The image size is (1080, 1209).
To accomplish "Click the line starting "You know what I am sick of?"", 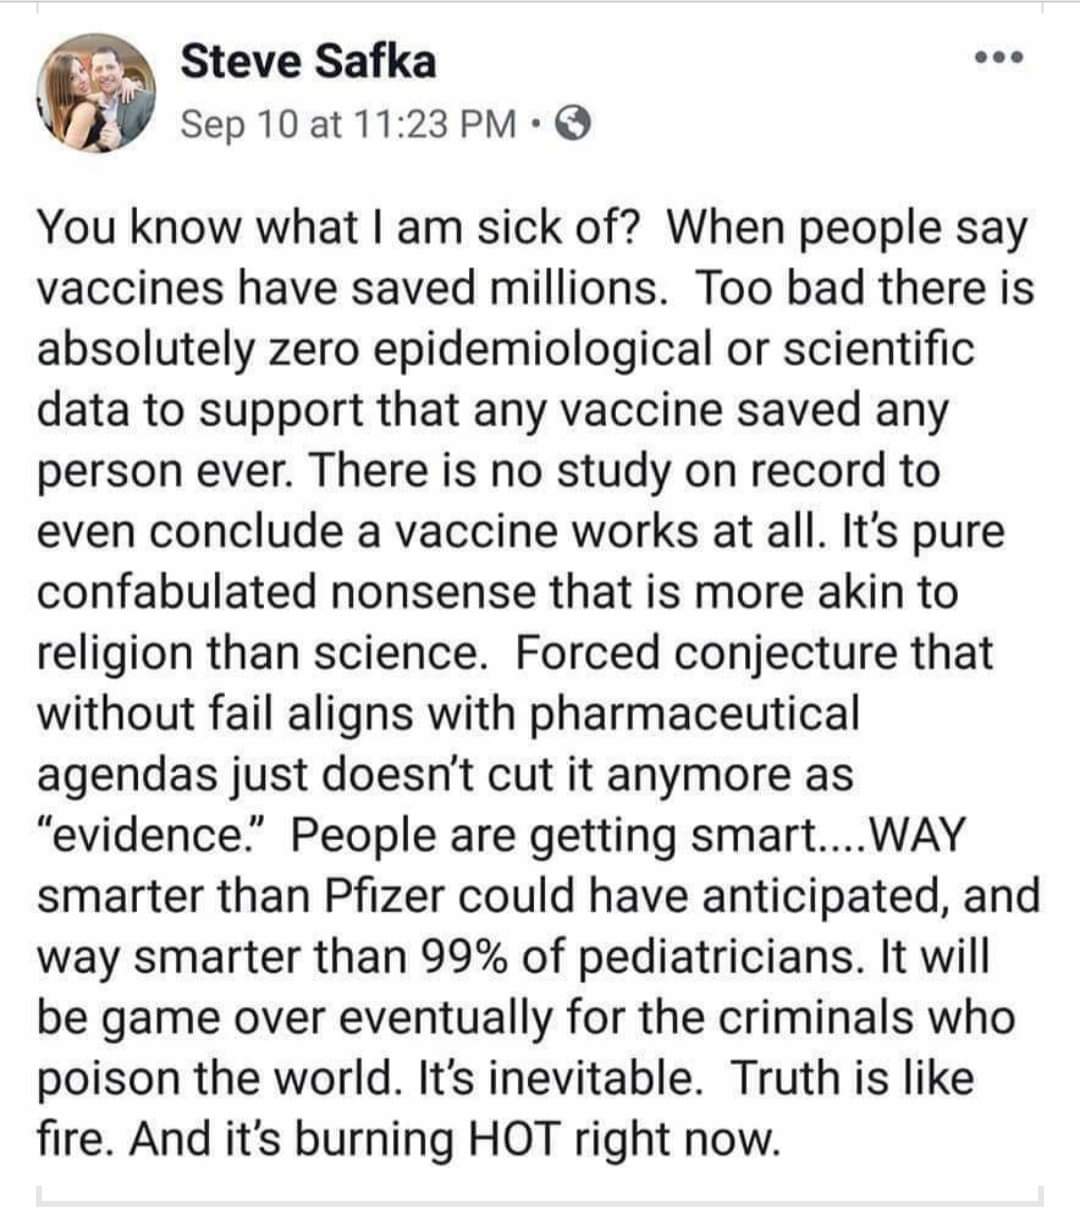I will [x=533, y=229].
